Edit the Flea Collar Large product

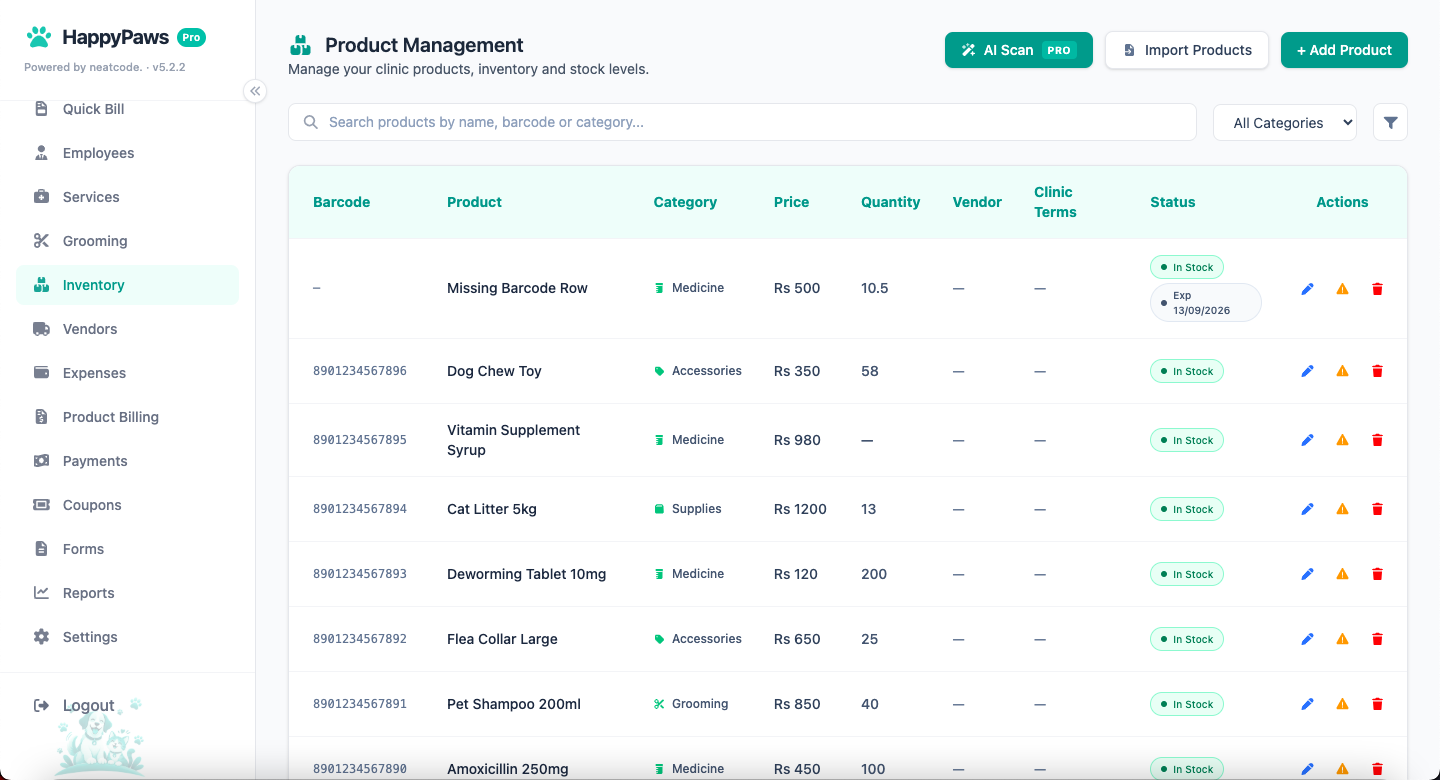click(x=1307, y=639)
